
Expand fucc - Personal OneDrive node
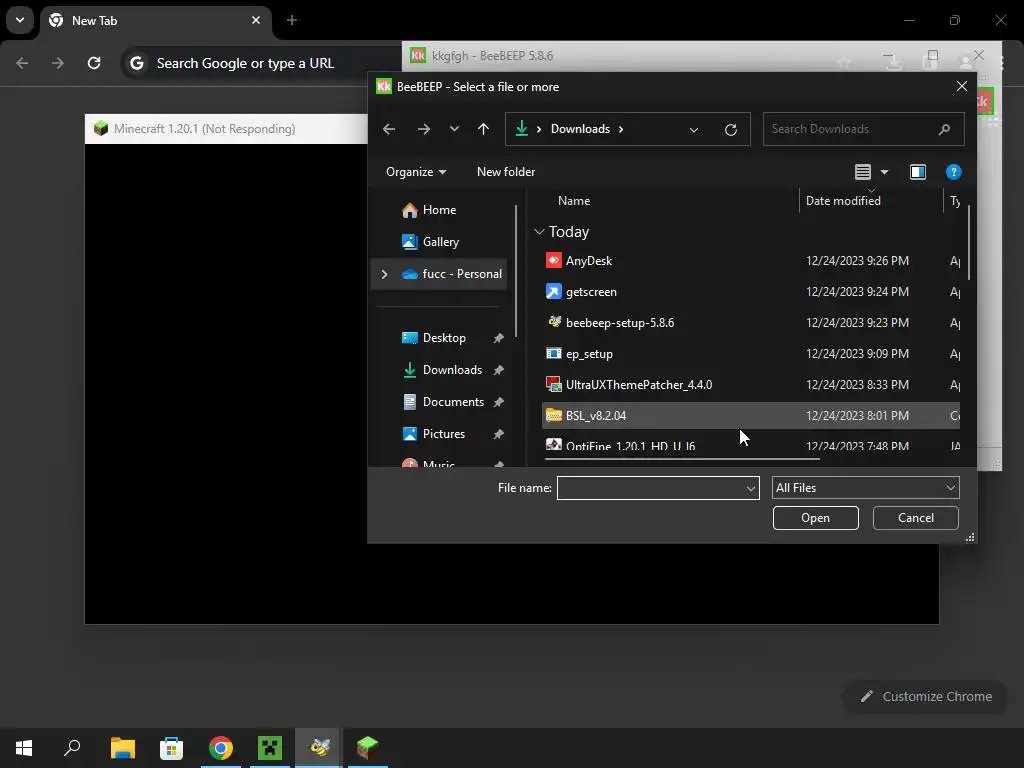point(384,274)
